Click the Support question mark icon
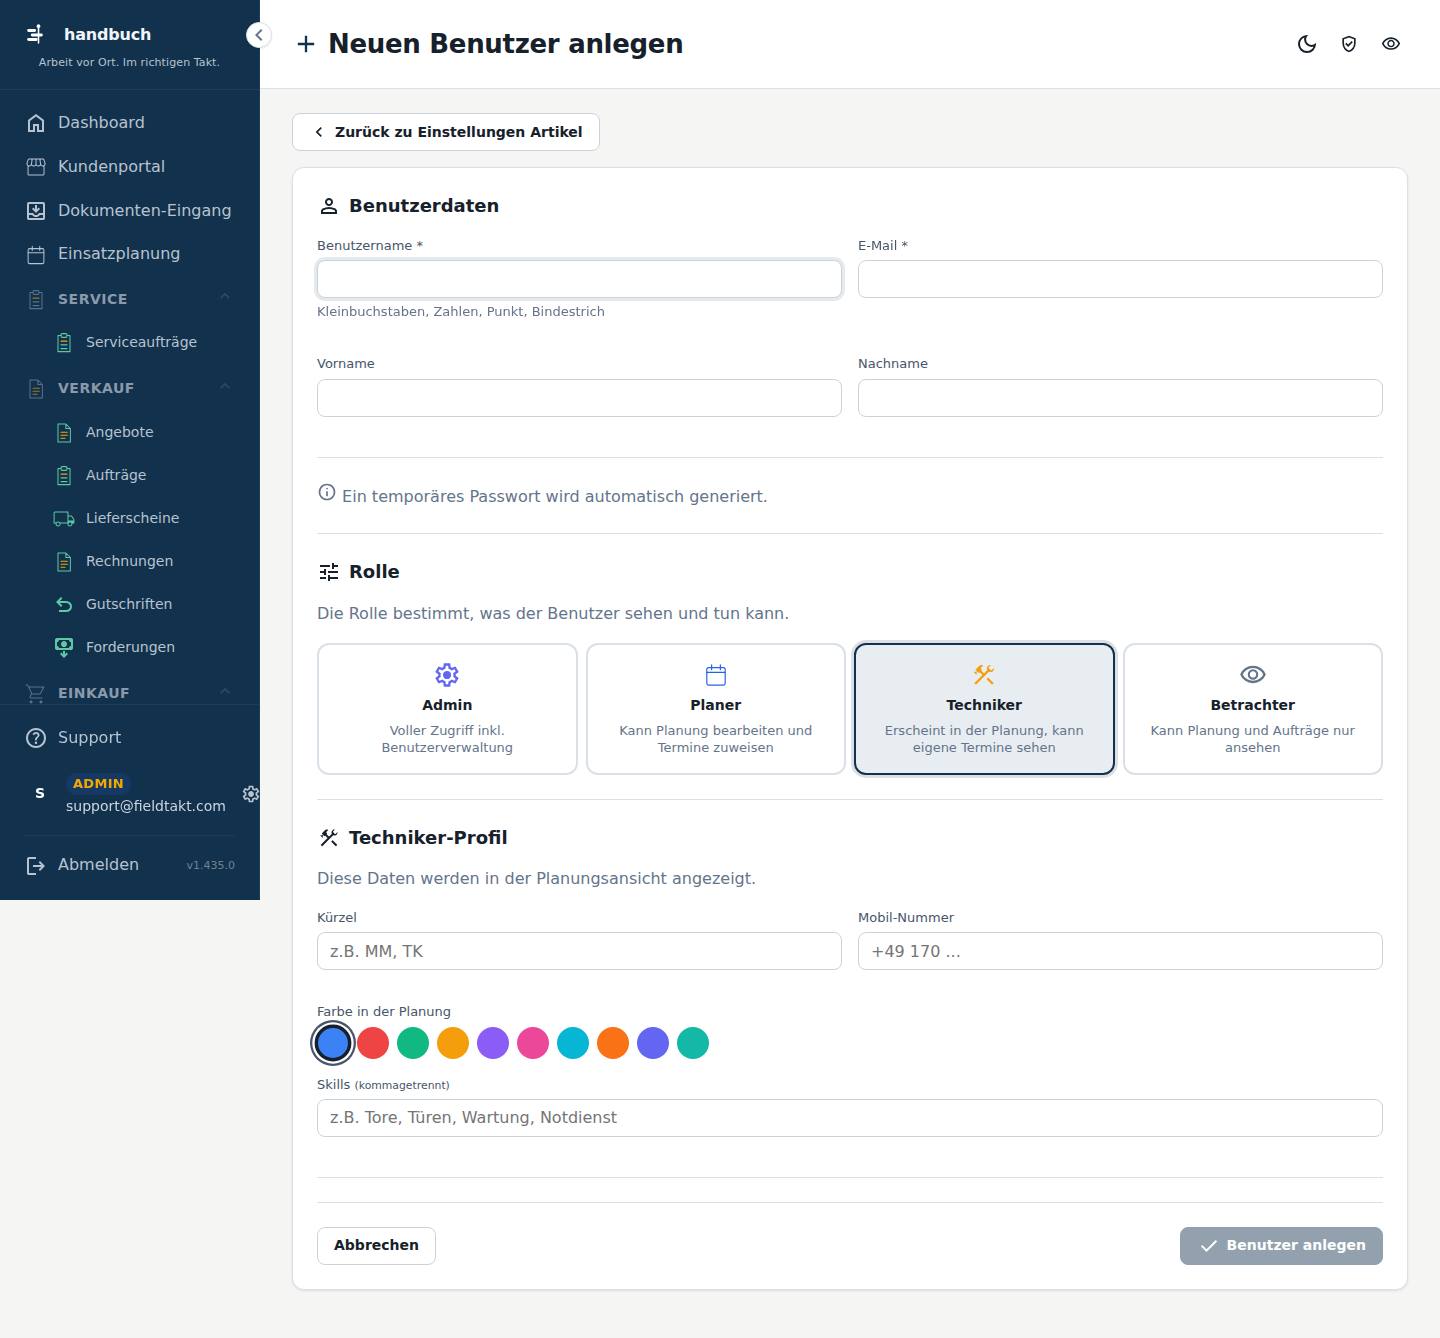1440x1338 pixels. coord(36,738)
